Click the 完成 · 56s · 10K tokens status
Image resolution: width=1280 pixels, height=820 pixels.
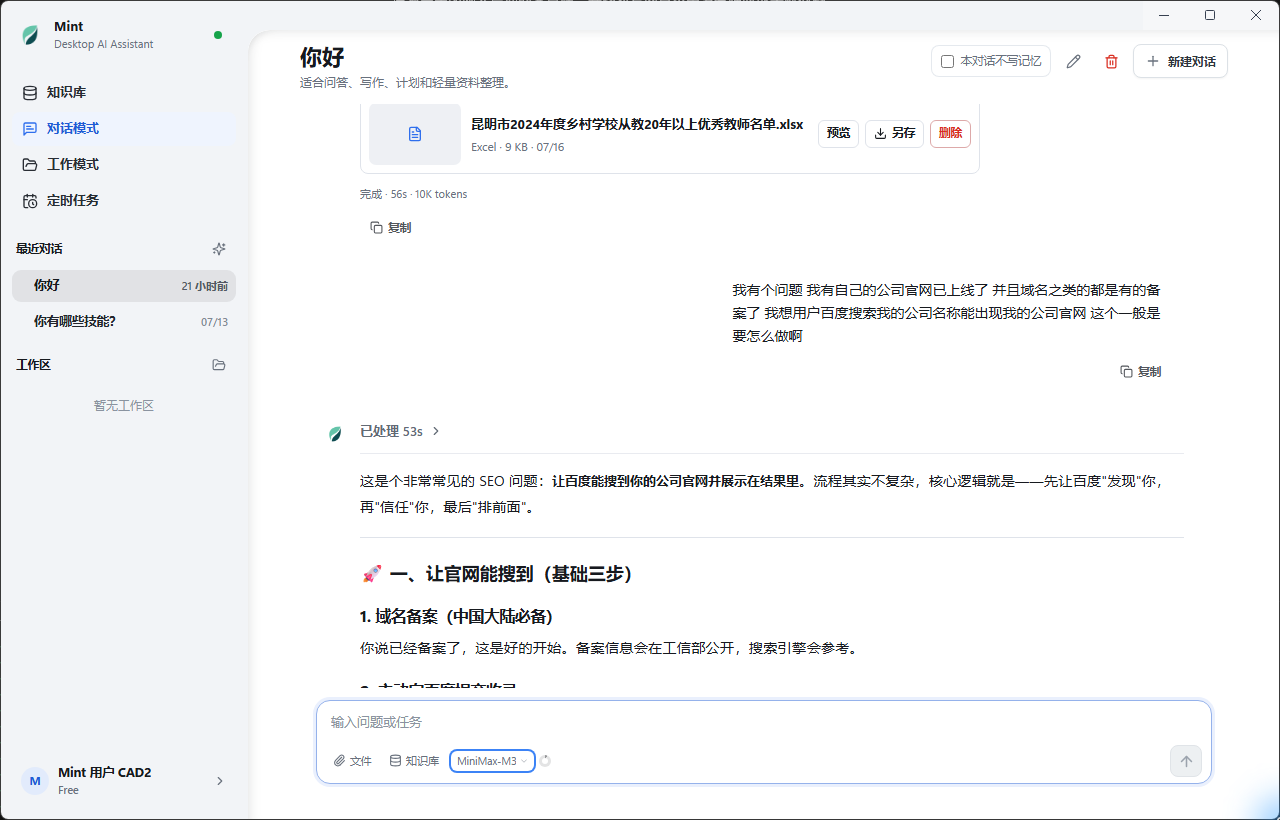coord(413,194)
